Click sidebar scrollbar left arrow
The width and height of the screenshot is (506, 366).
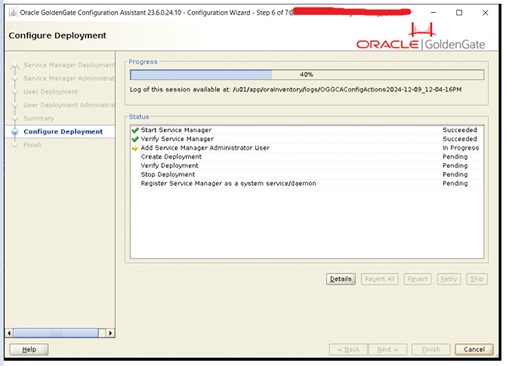[9, 333]
